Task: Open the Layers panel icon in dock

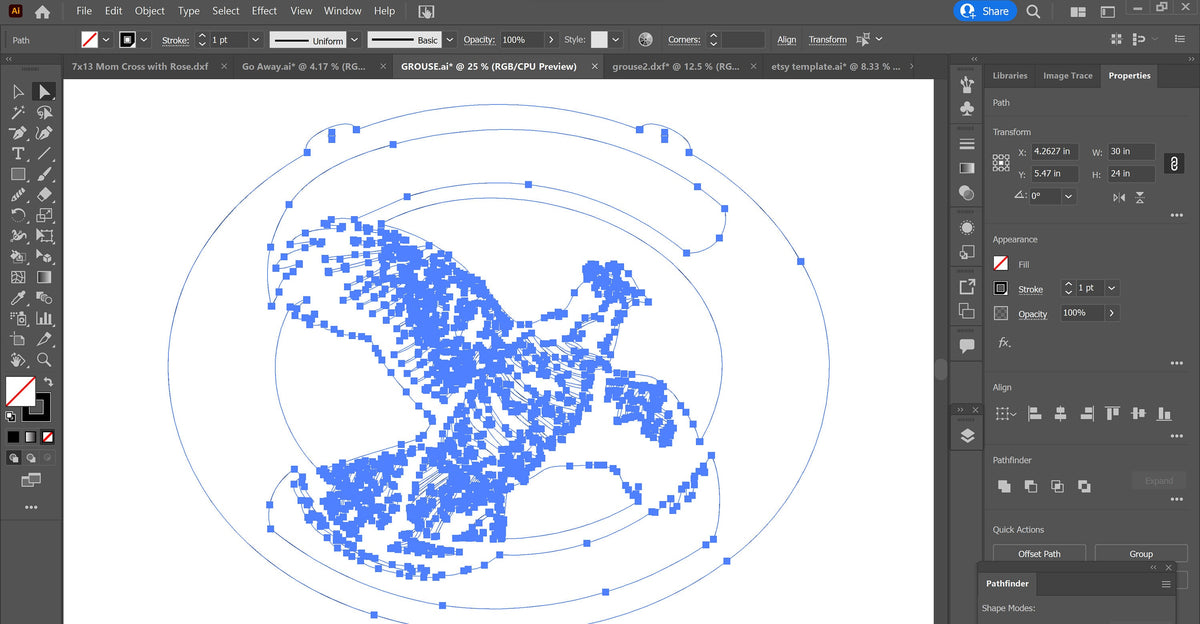Action: [967, 435]
